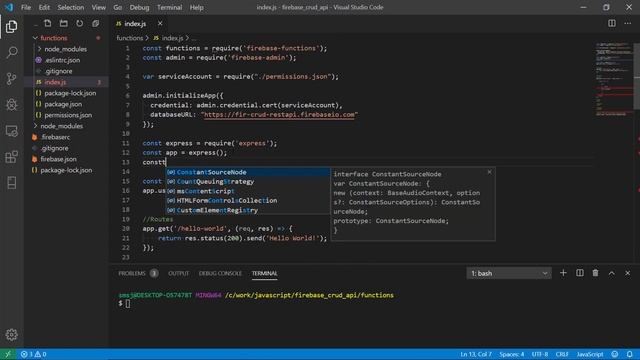Open the Go menu

pyautogui.click(x=118, y=7)
